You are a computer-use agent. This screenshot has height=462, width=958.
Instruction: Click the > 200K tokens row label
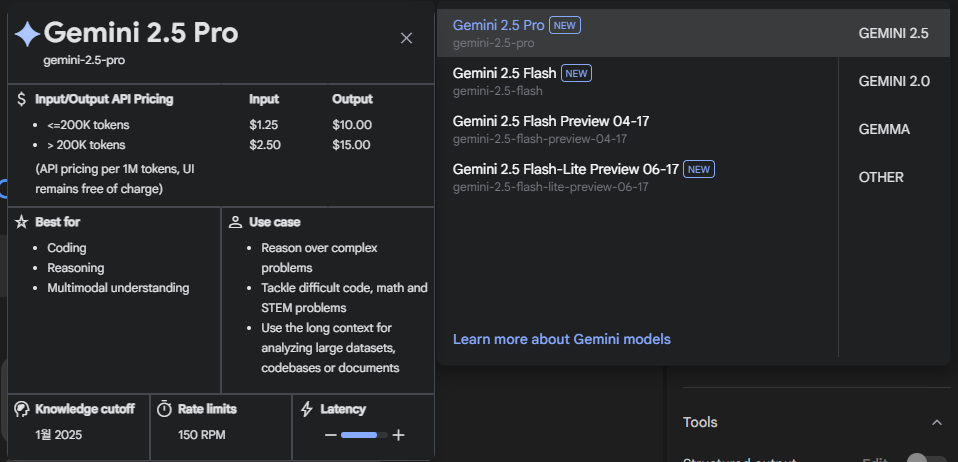point(86,145)
